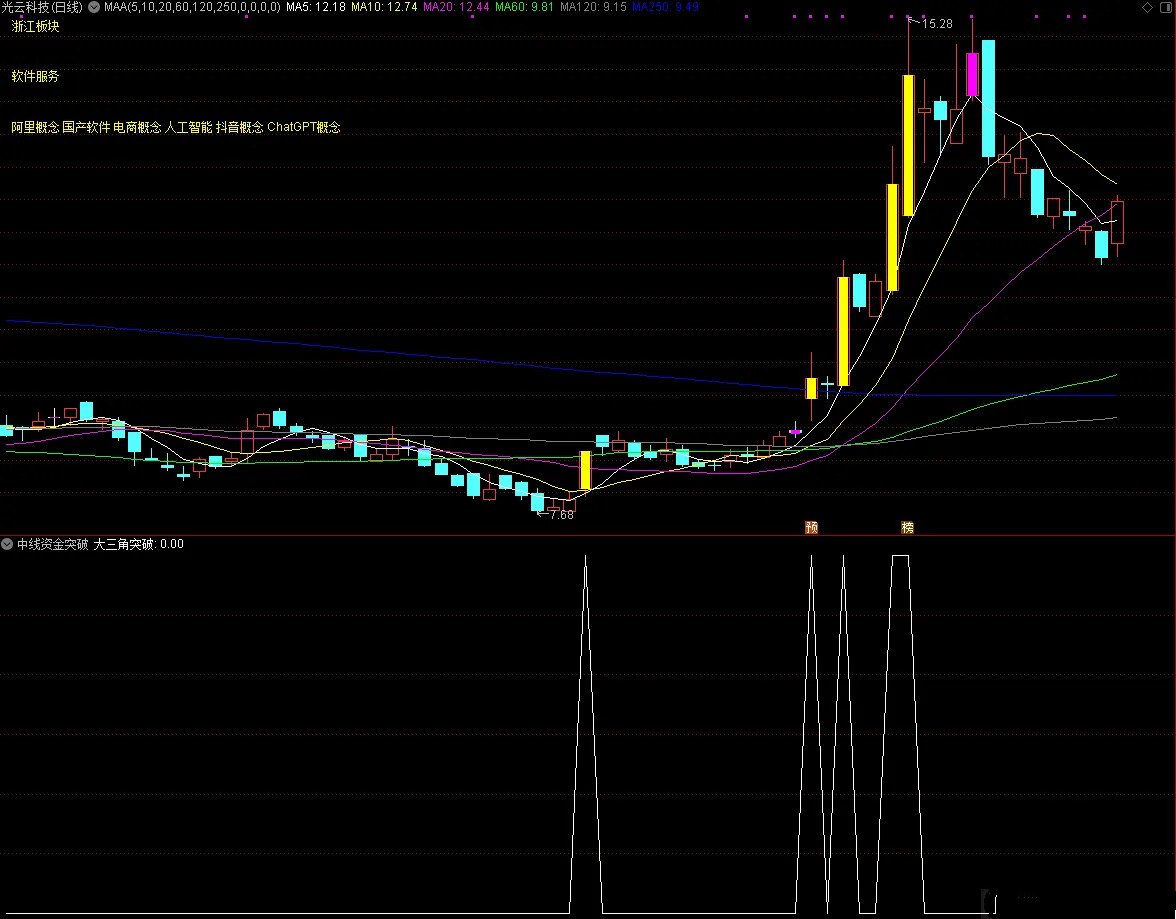Click the 阿里概念 concept tag
Screen dimensions: 1176x919
[x=35, y=127]
